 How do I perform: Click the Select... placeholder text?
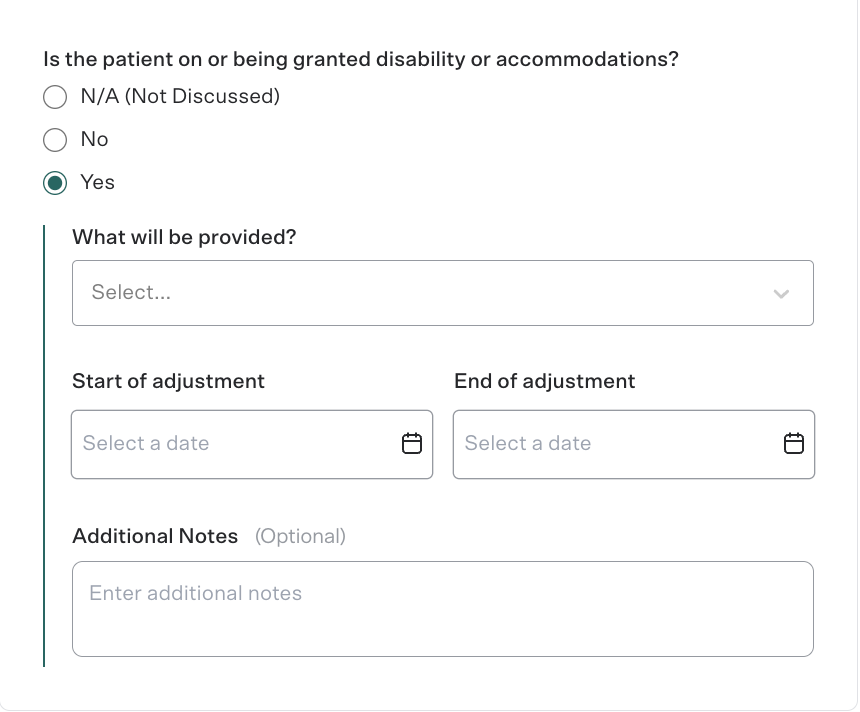(x=131, y=292)
